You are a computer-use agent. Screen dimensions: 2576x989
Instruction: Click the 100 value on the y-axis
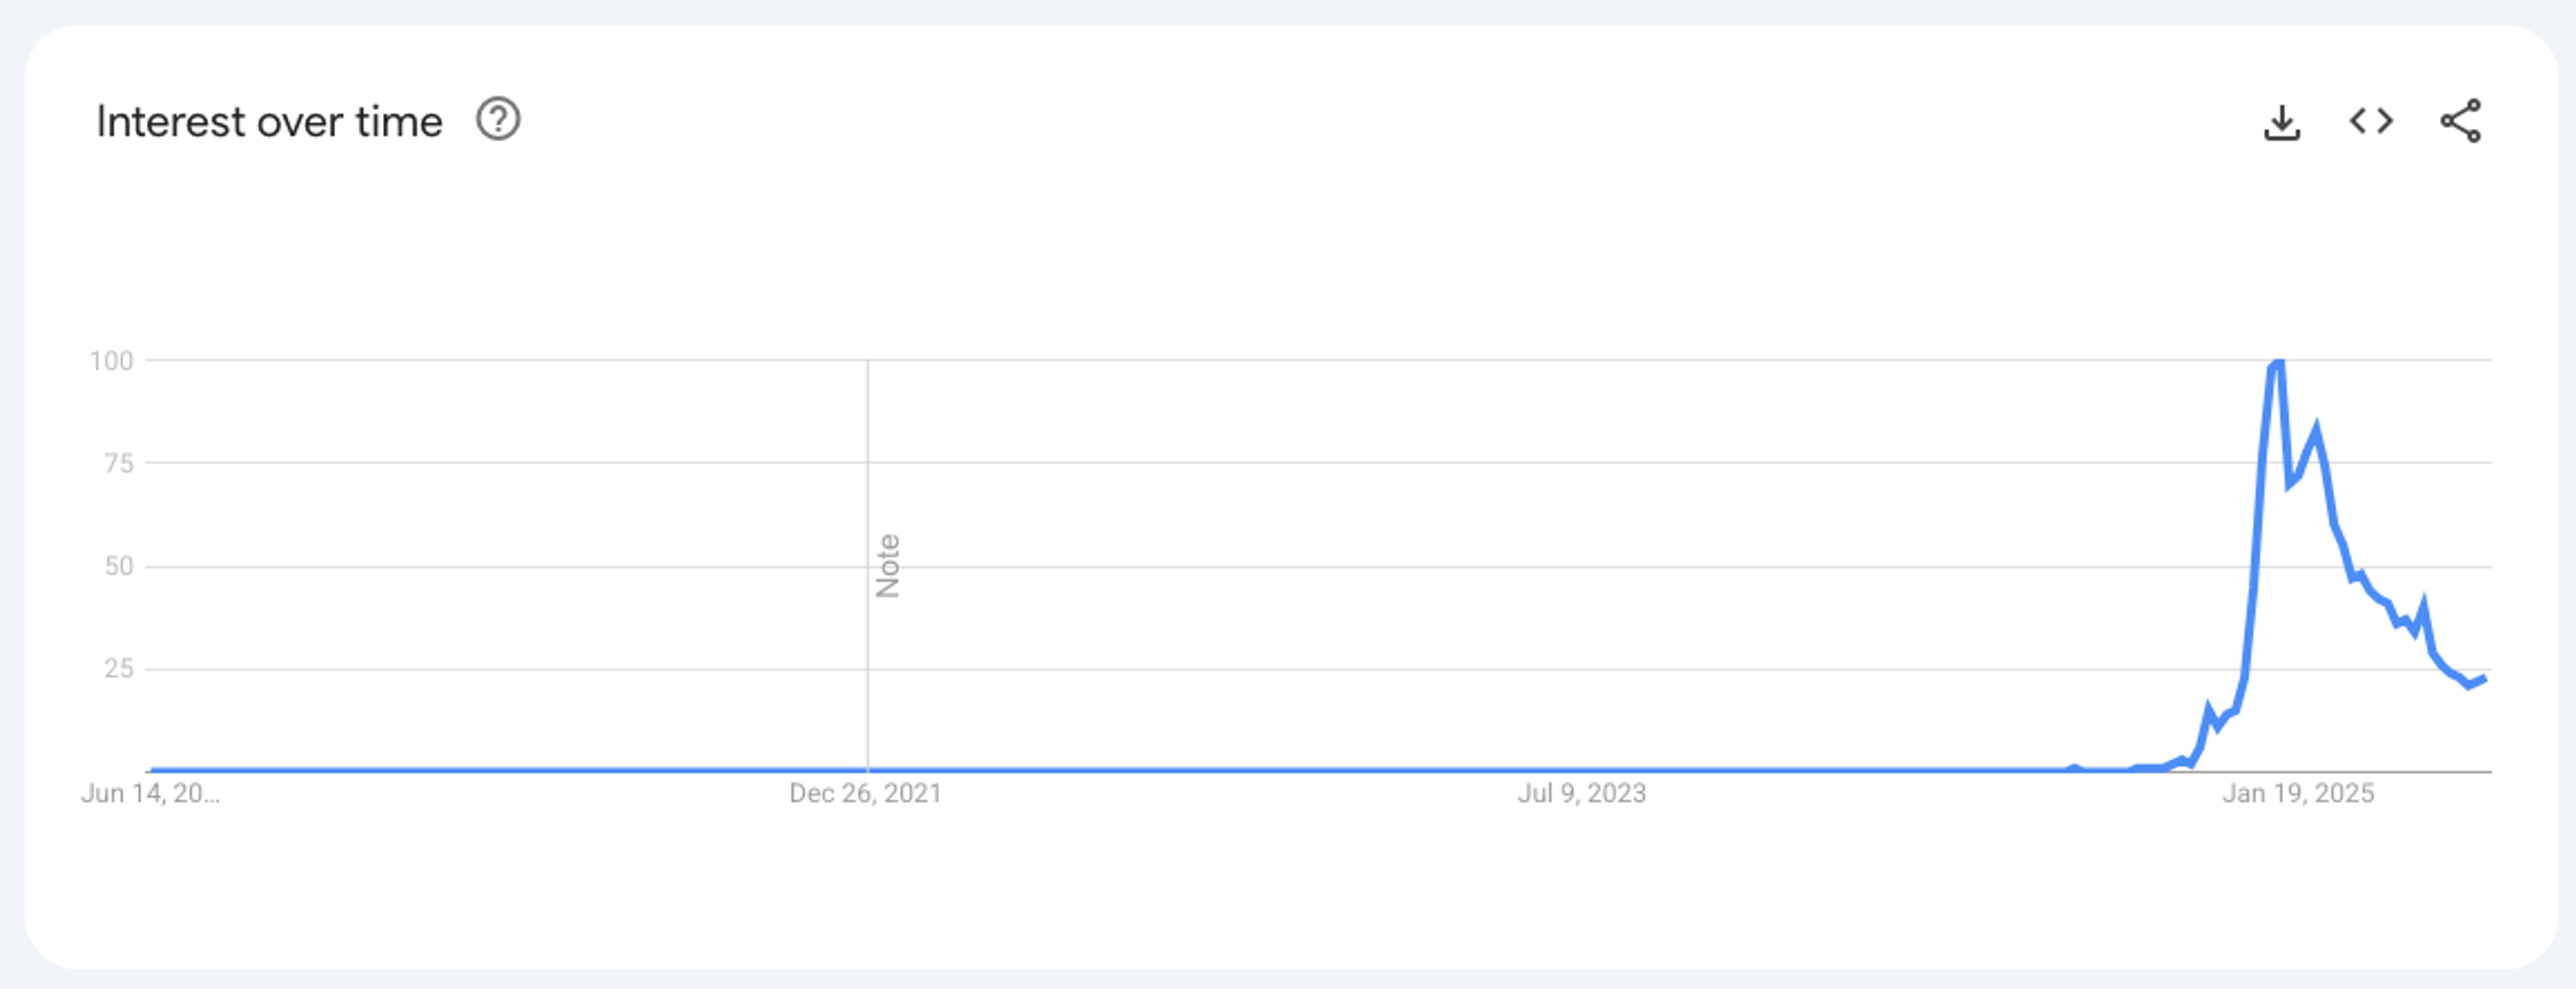pyautogui.click(x=111, y=361)
